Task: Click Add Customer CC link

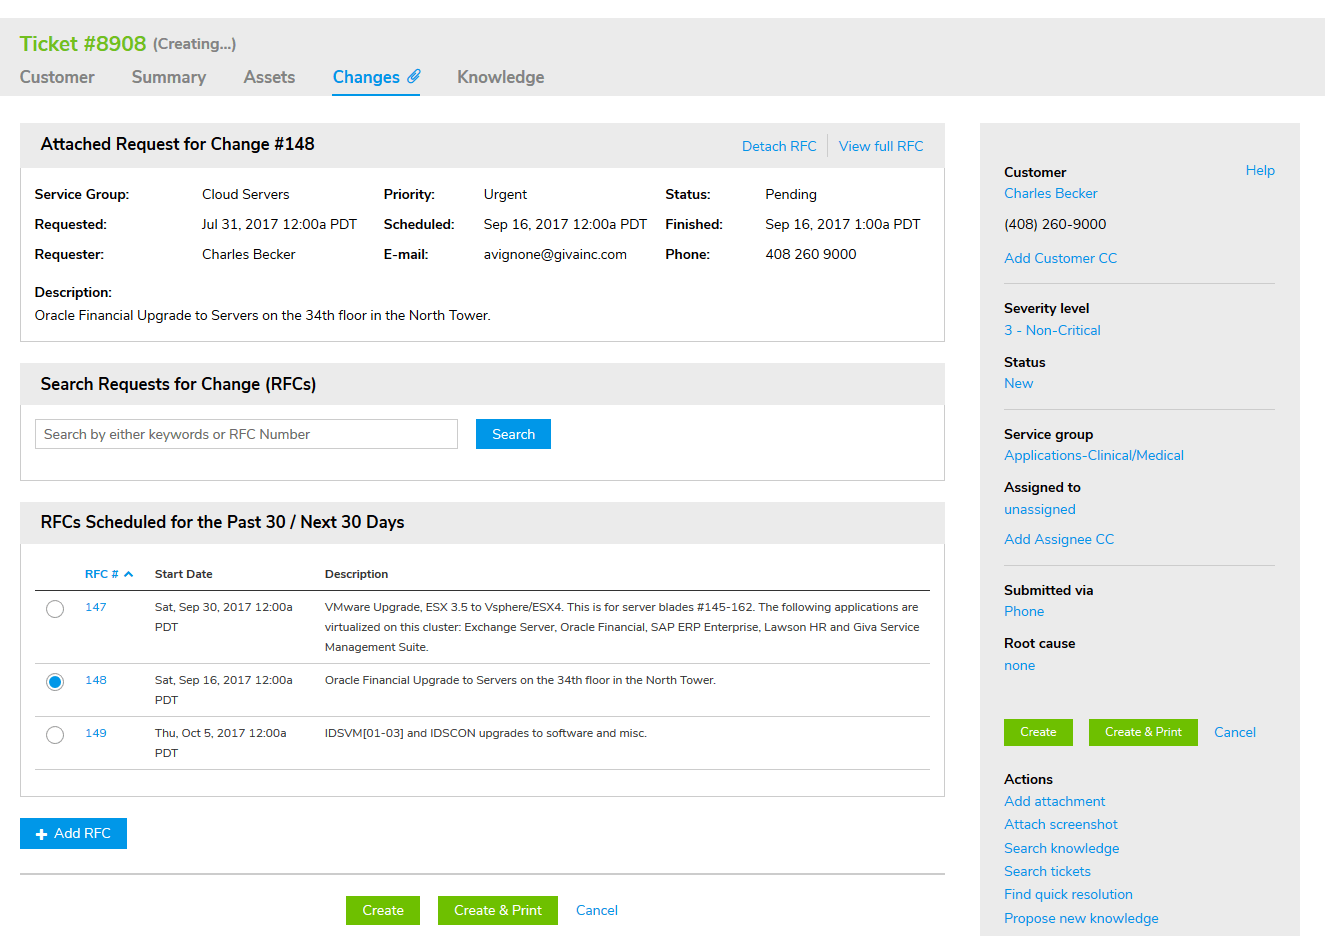Action: click(x=1061, y=258)
